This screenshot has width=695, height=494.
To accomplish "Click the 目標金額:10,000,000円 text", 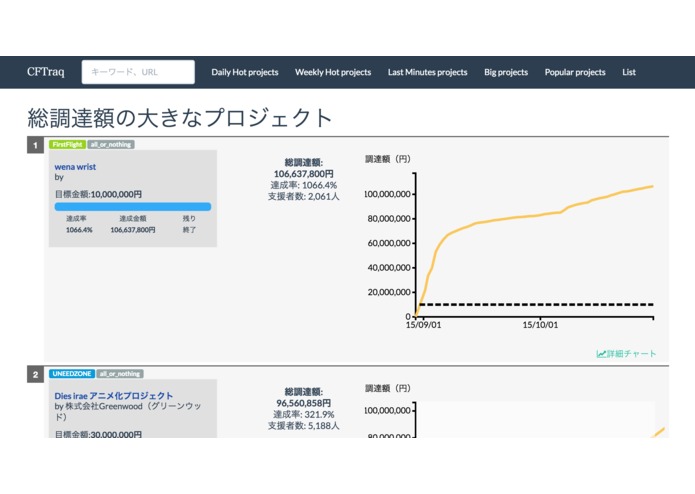I will [98, 194].
